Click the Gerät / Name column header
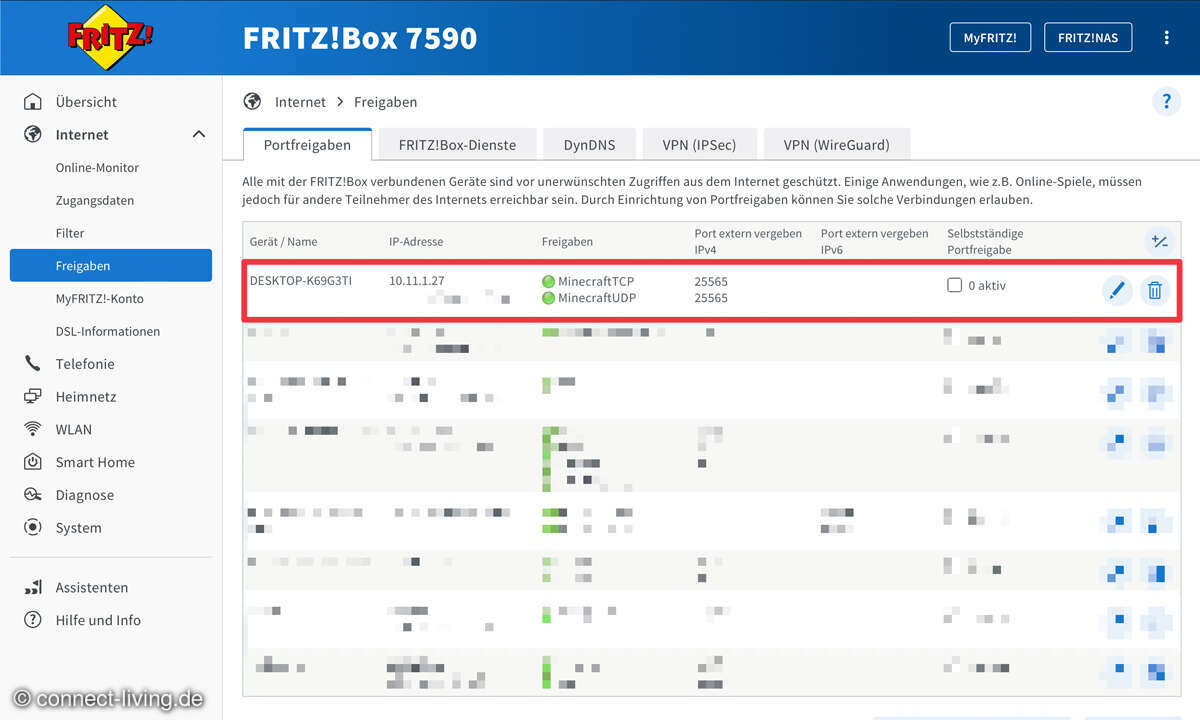 coord(283,241)
